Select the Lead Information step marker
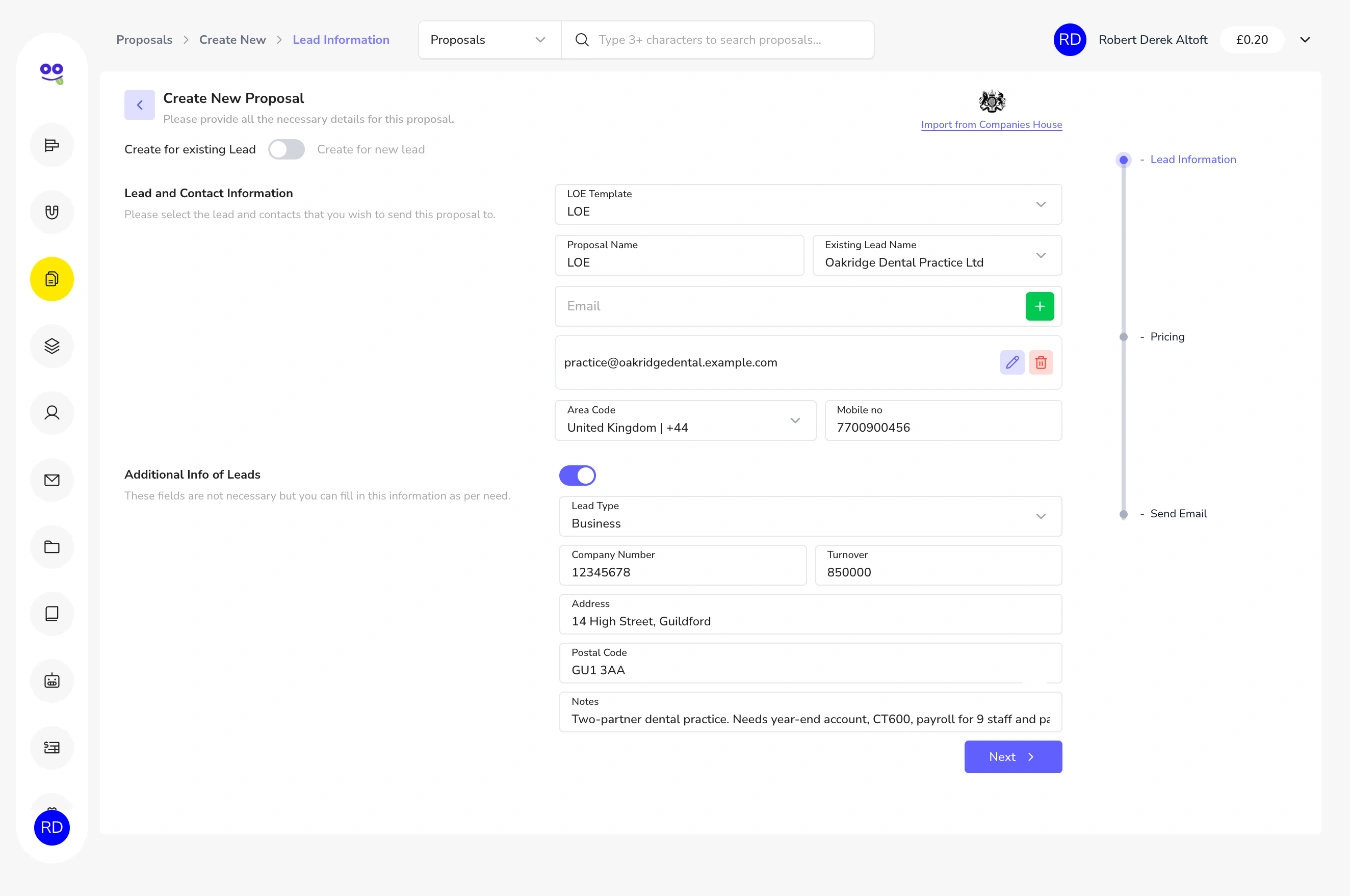Image resolution: width=1350 pixels, height=896 pixels. pyautogui.click(x=1124, y=160)
